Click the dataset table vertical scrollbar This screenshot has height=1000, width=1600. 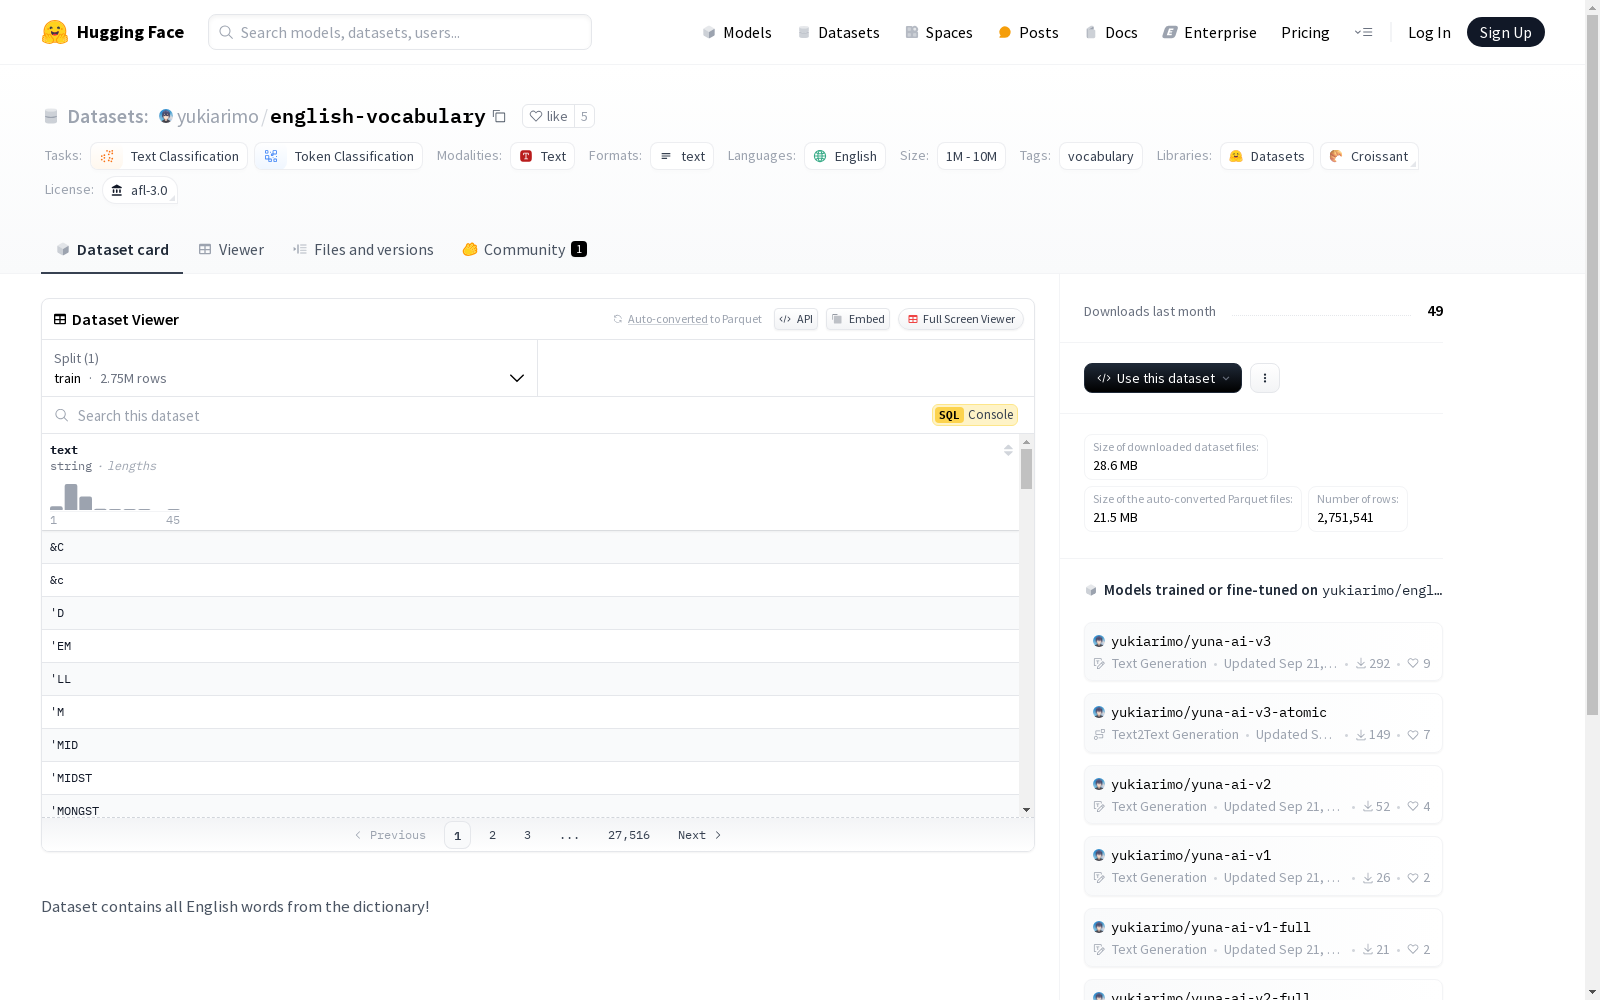pyautogui.click(x=1026, y=469)
